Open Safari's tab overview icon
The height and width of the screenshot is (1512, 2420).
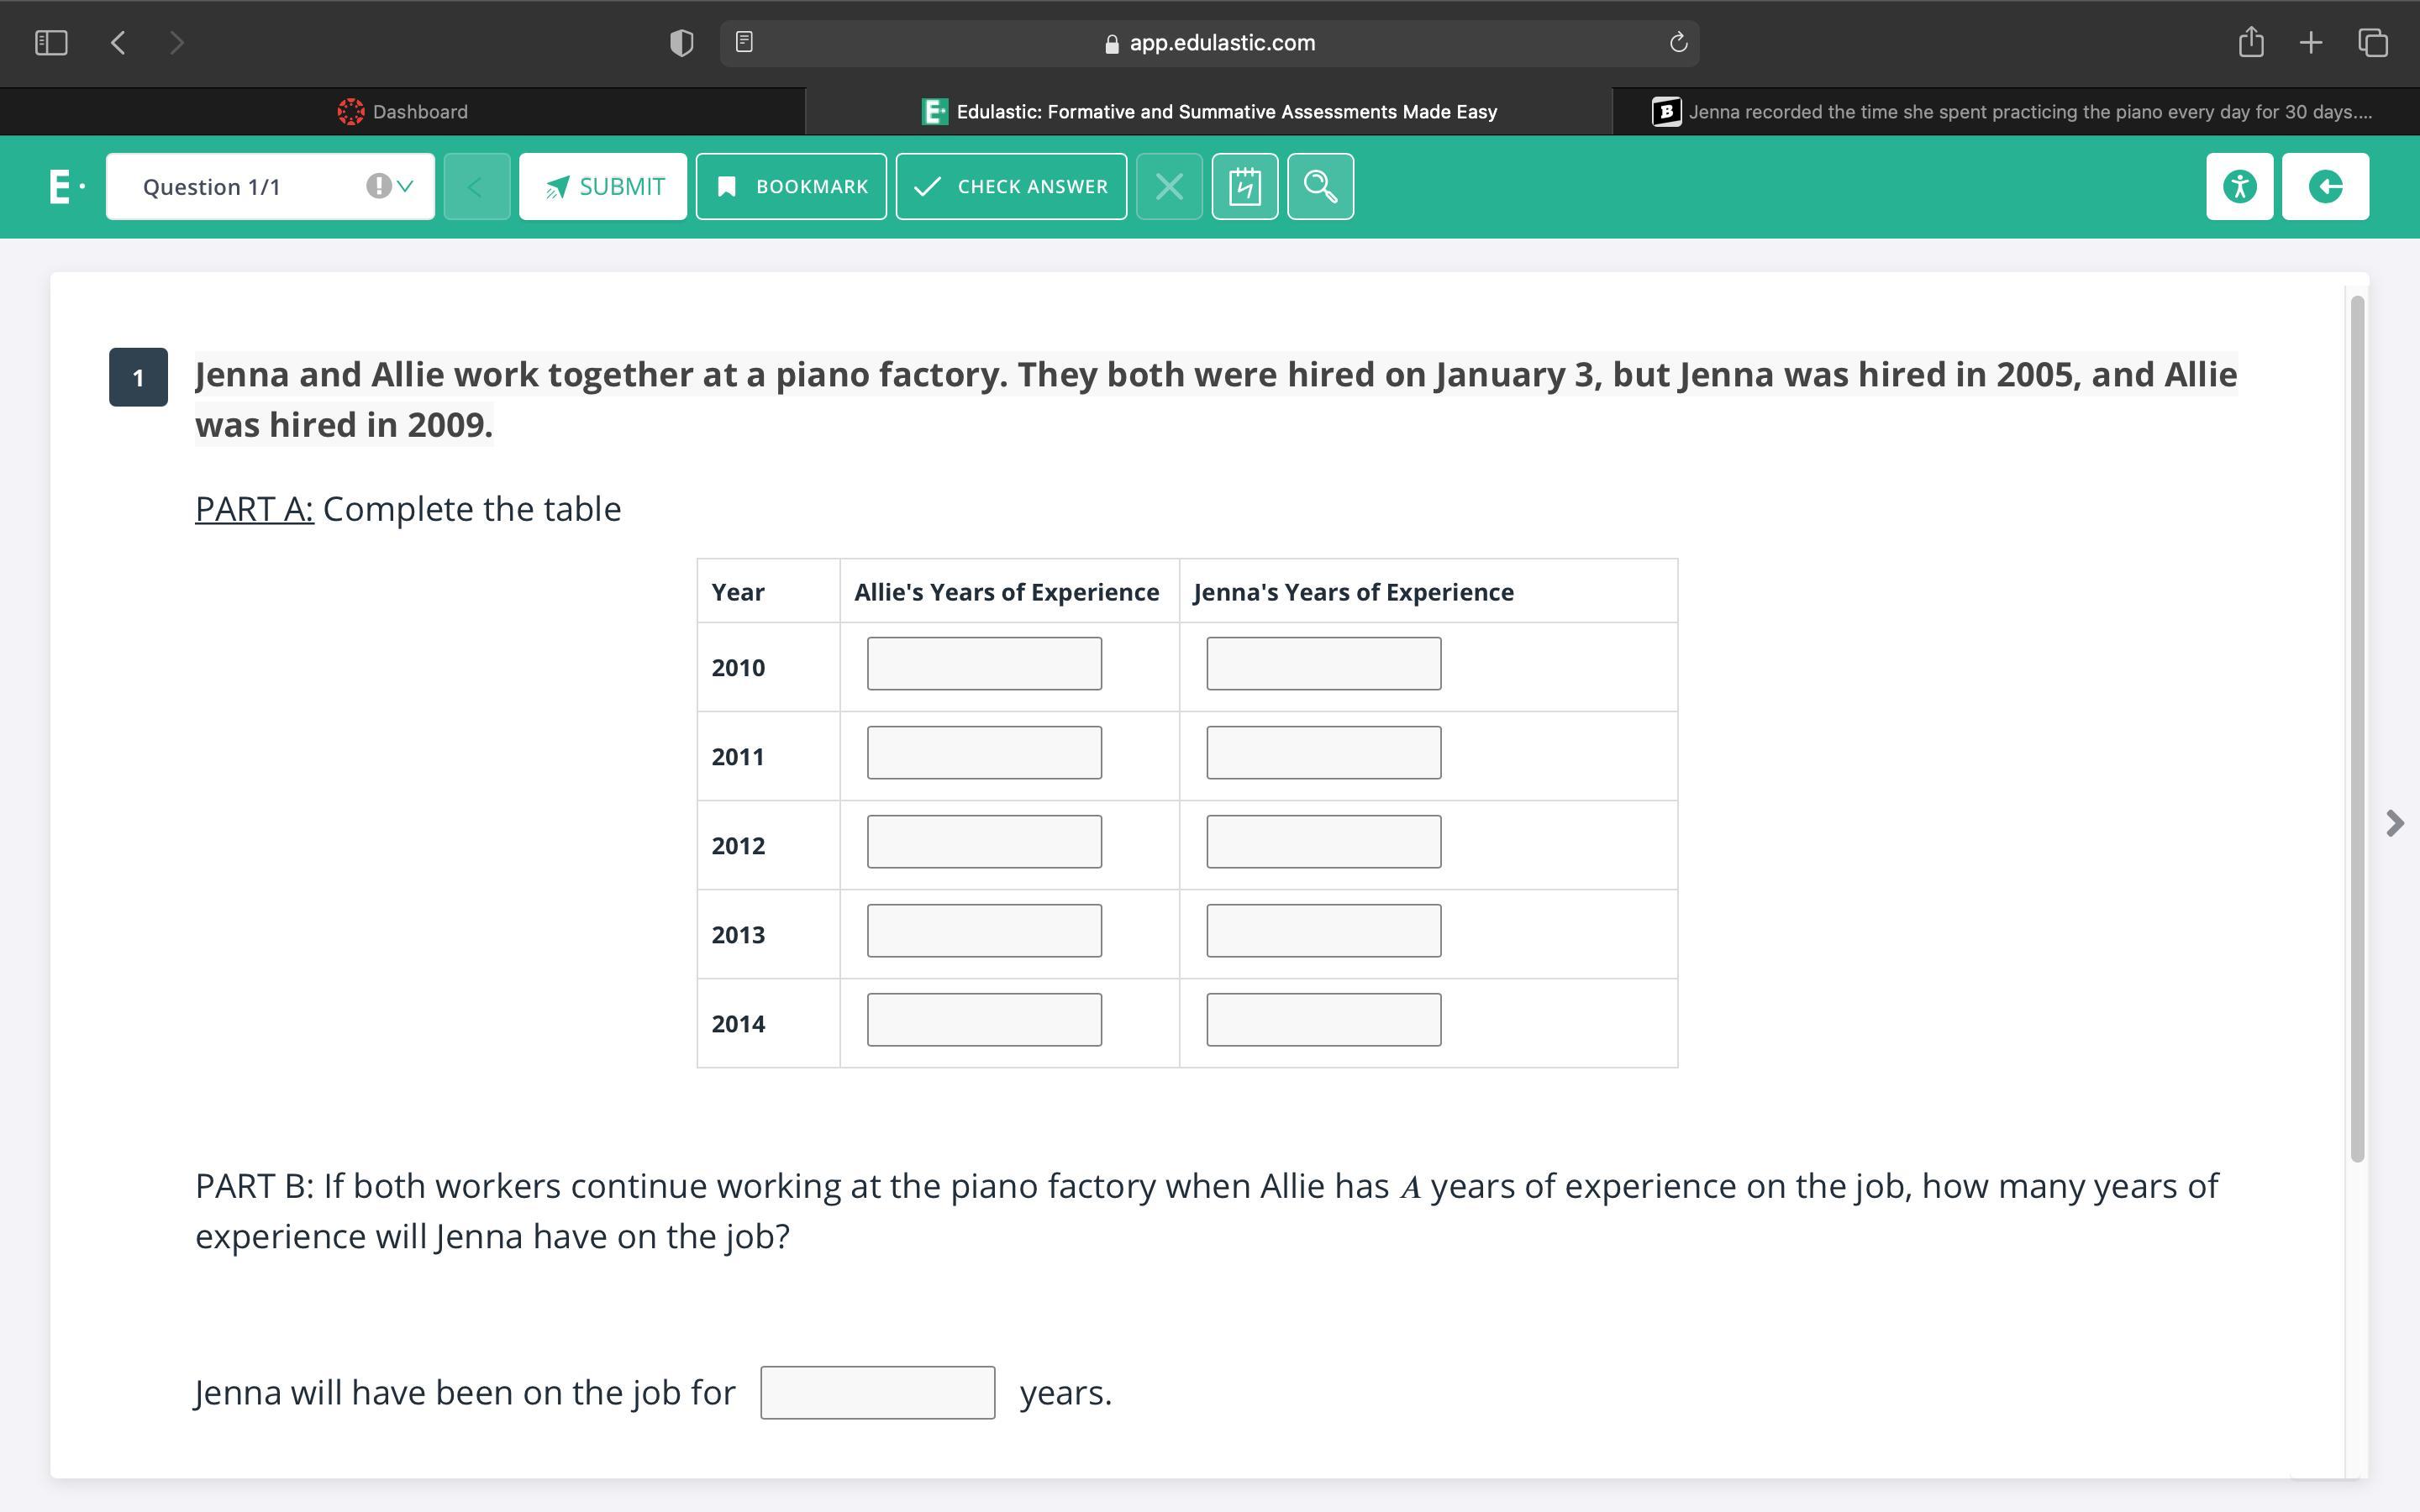pos(2373,42)
